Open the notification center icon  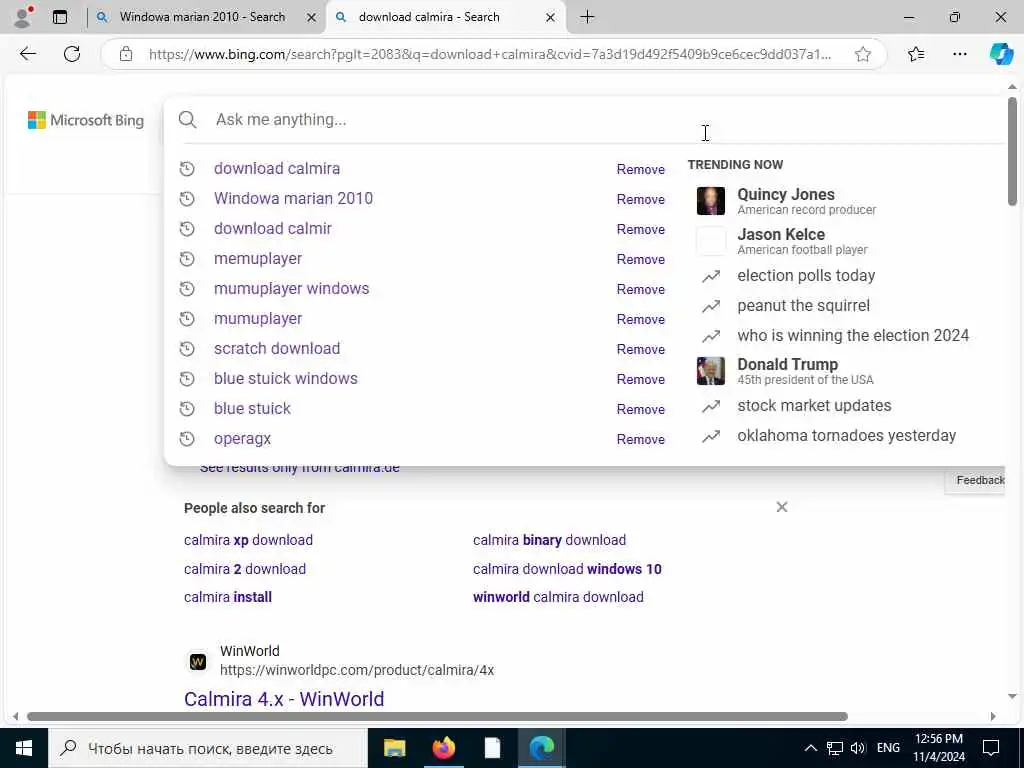pyautogui.click(x=991, y=748)
